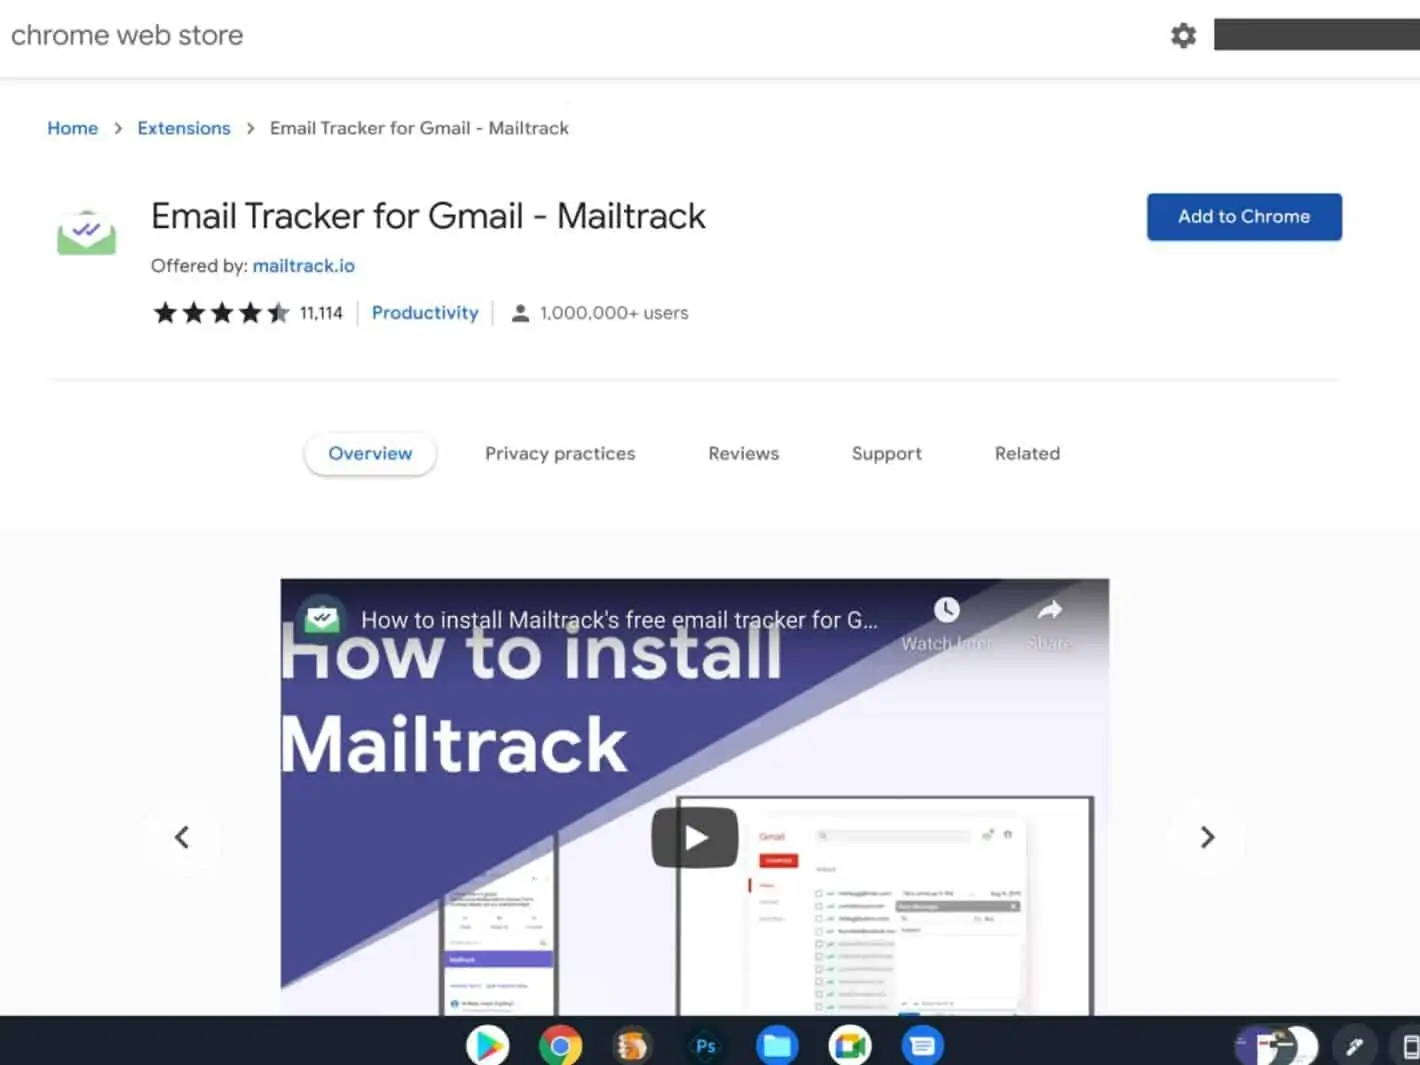Click the "Email Tracker for Gmail - Mailtrack" breadcrumb text
1420x1065 pixels.
pyautogui.click(x=419, y=128)
